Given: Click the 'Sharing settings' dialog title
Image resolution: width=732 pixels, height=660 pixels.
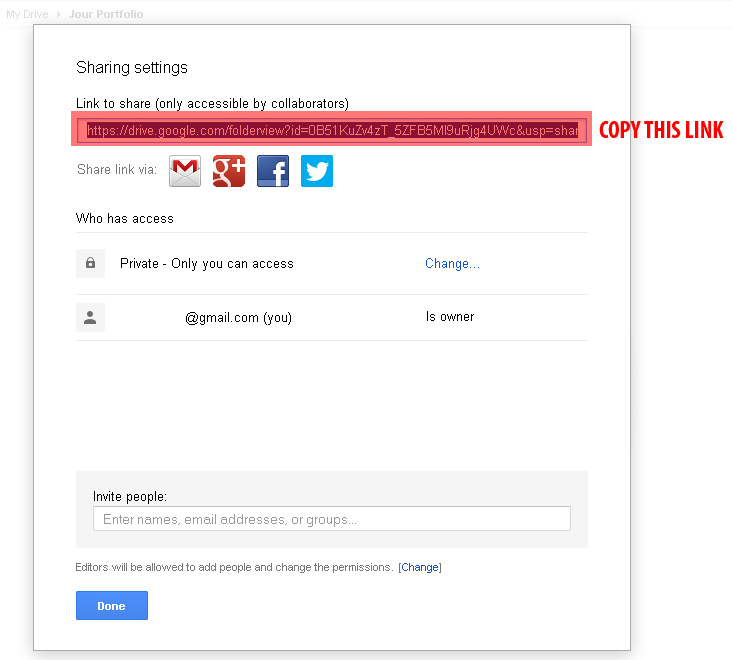Looking at the screenshot, I should click(x=132, y=68).
